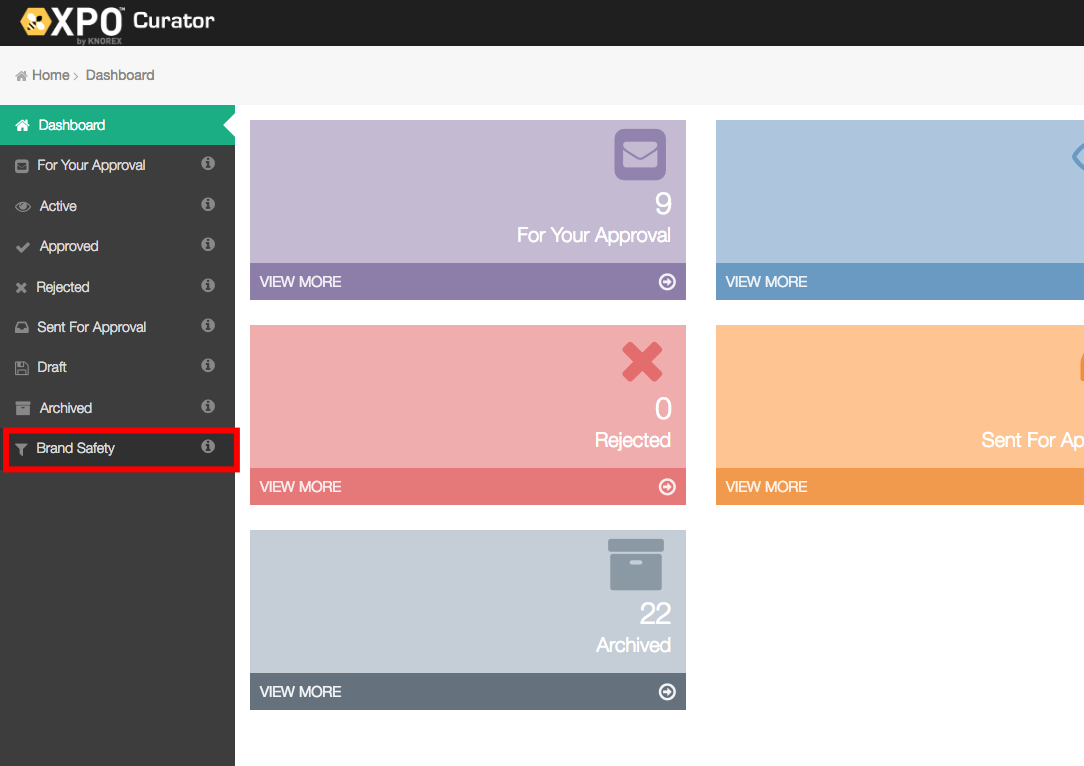Click the arrow icon in Rejected card footer

click(667, 487)
